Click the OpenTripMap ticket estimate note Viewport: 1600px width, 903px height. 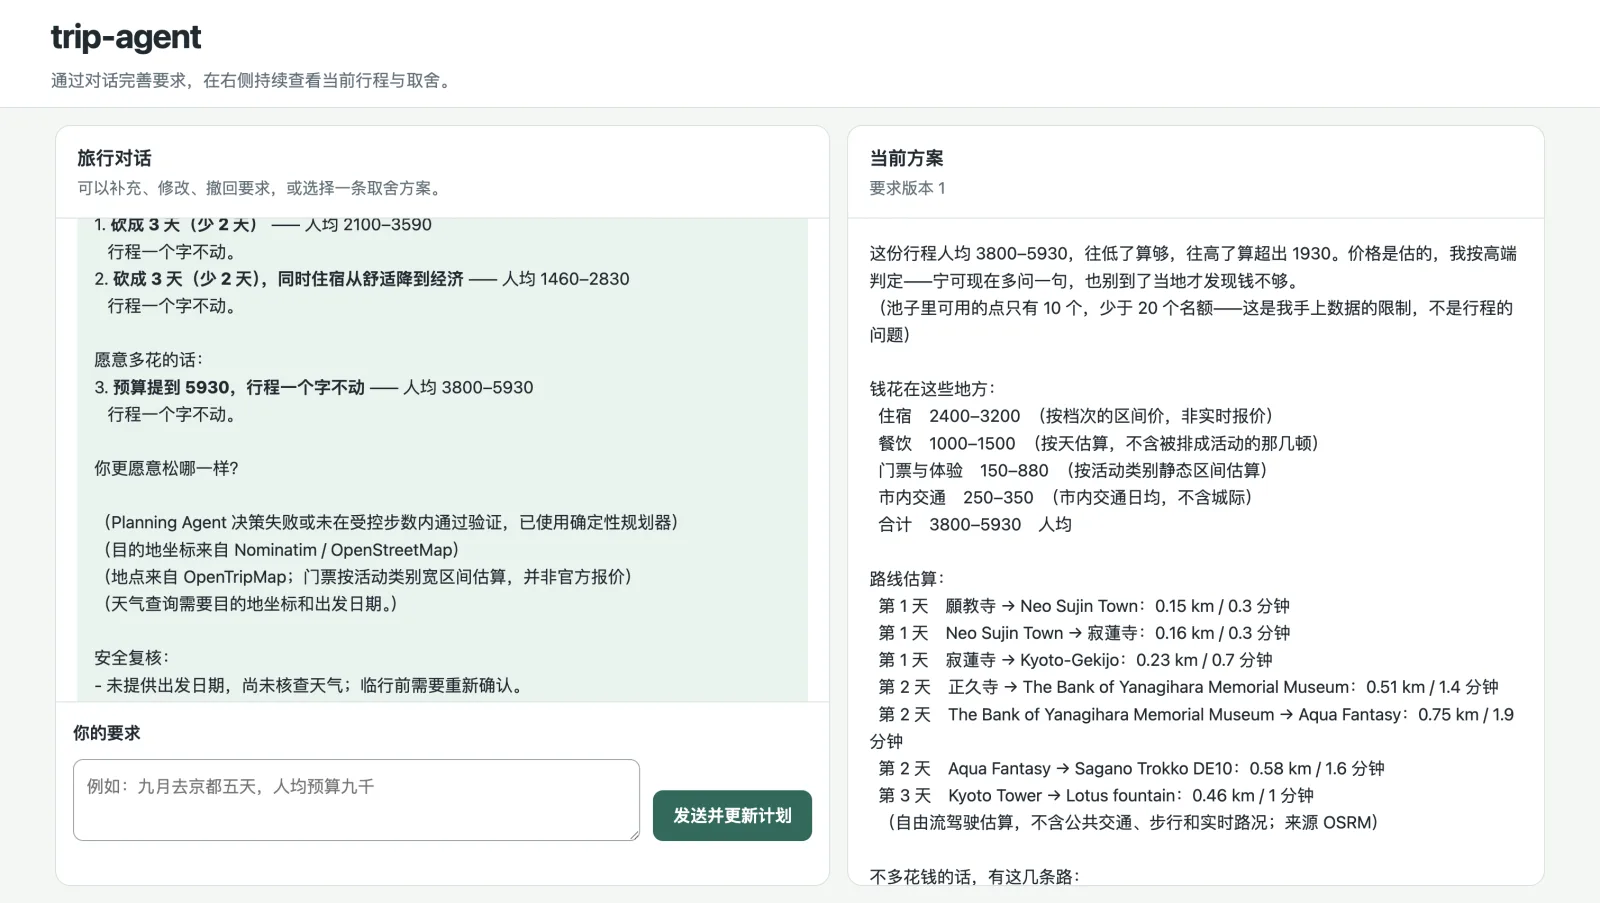(368, 577)
